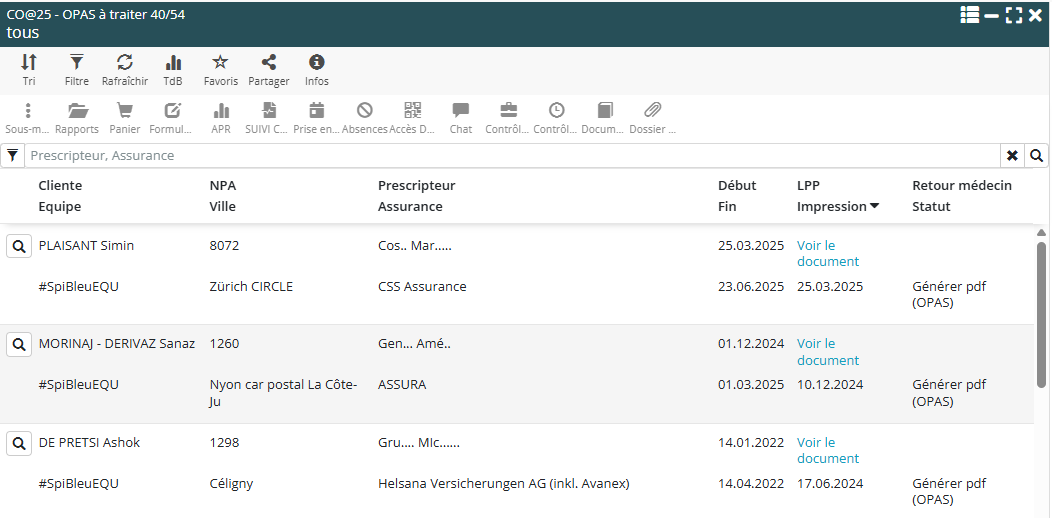Switch list view mode in title bar
This screenshot has height=518, width=1052.
click(969, 15)
